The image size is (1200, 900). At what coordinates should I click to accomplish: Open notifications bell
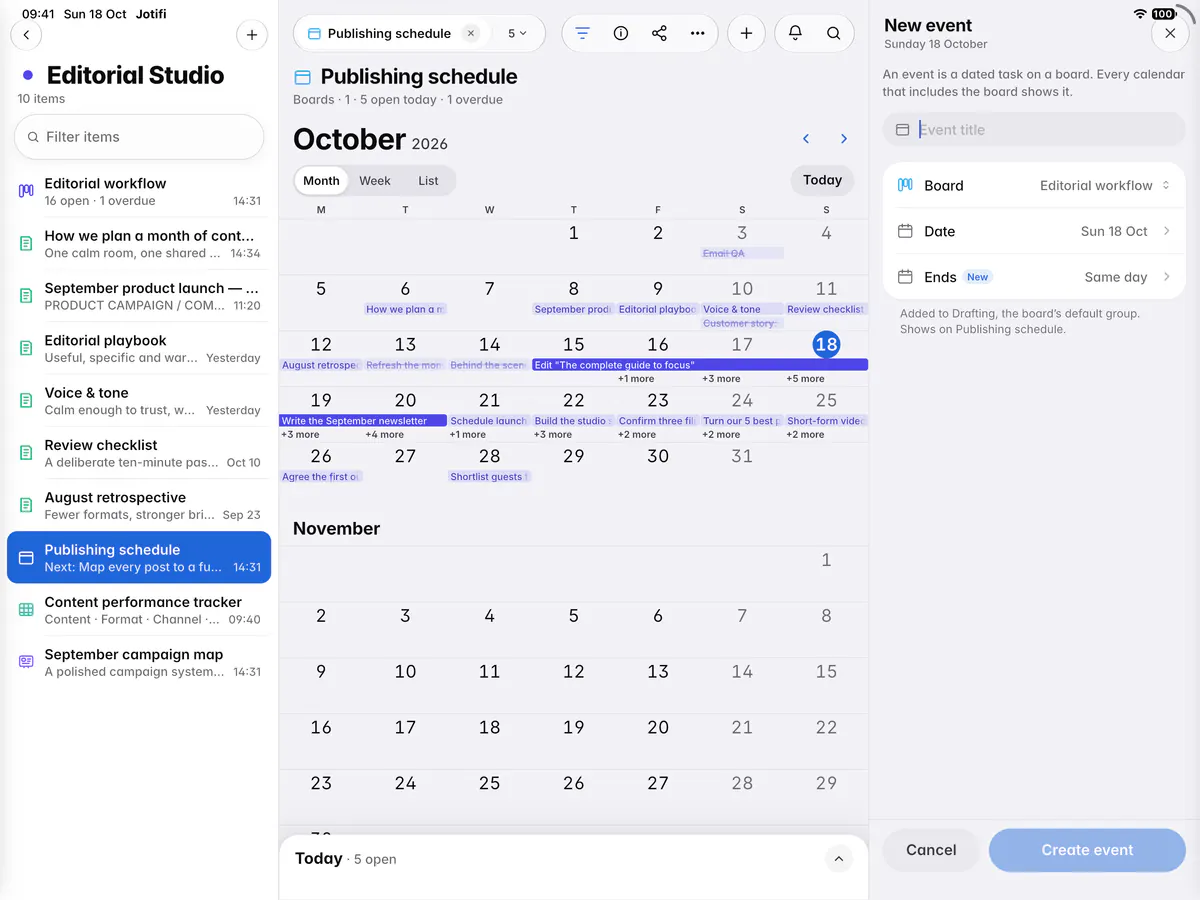pos(795,33)
